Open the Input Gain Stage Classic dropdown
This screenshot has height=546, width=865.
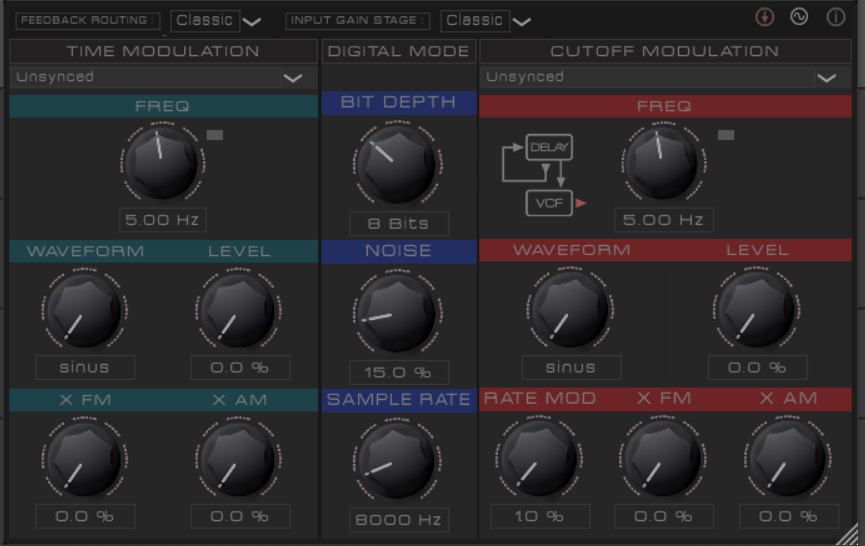(486, 20)
